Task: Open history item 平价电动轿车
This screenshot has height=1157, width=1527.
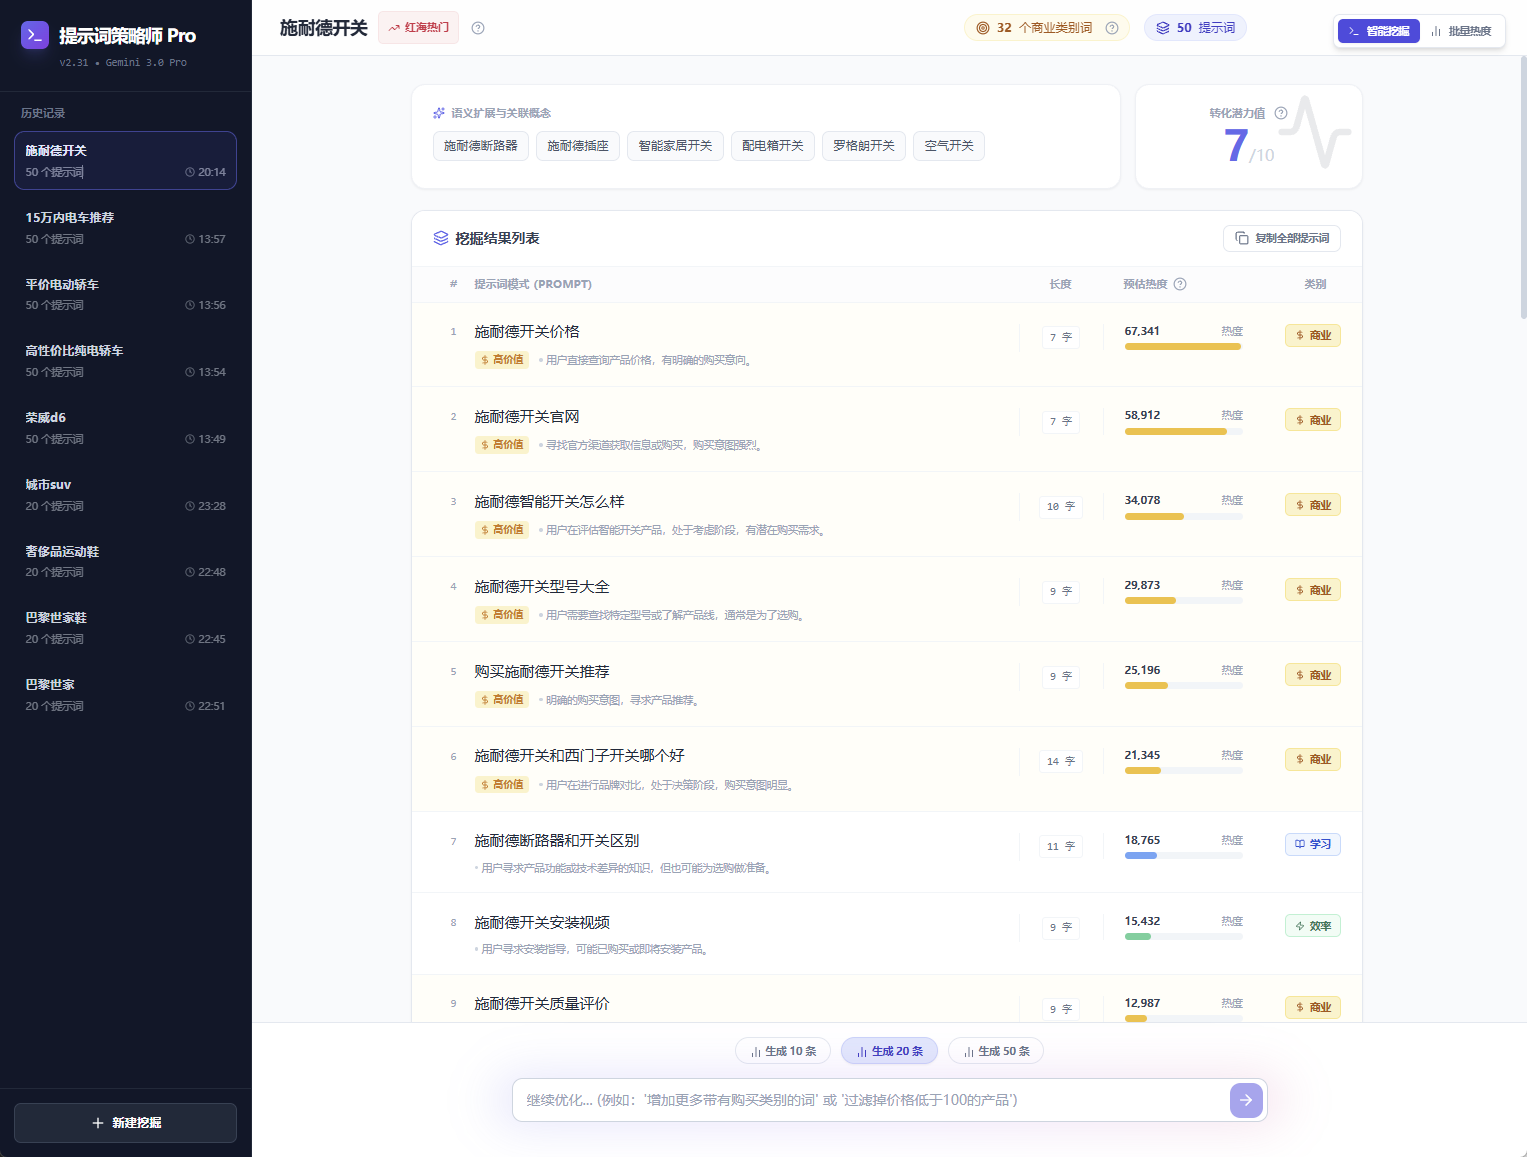Action: [x=125, y=294]
